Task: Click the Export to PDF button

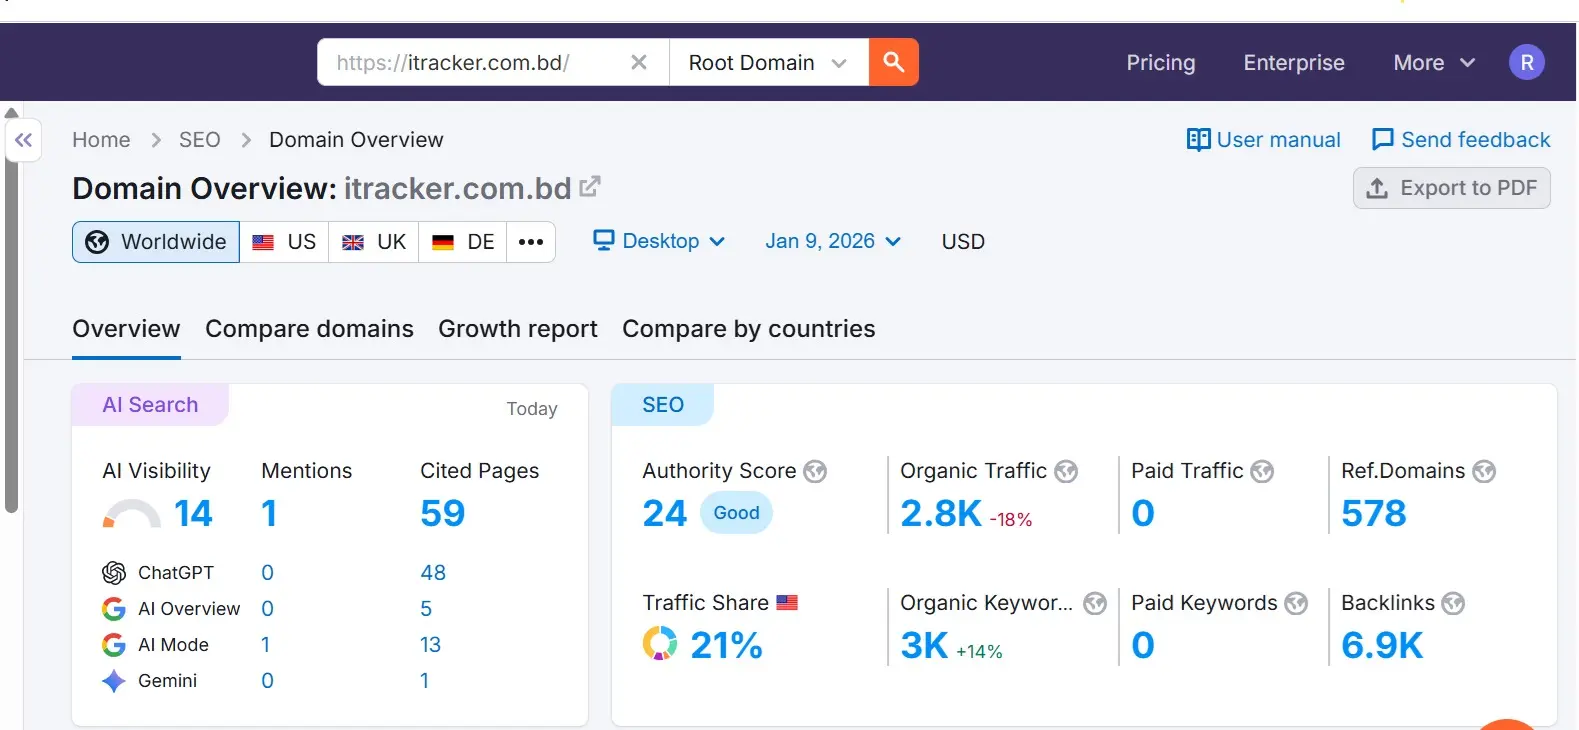Action: pyautogui.click(x=1451, y=188)
